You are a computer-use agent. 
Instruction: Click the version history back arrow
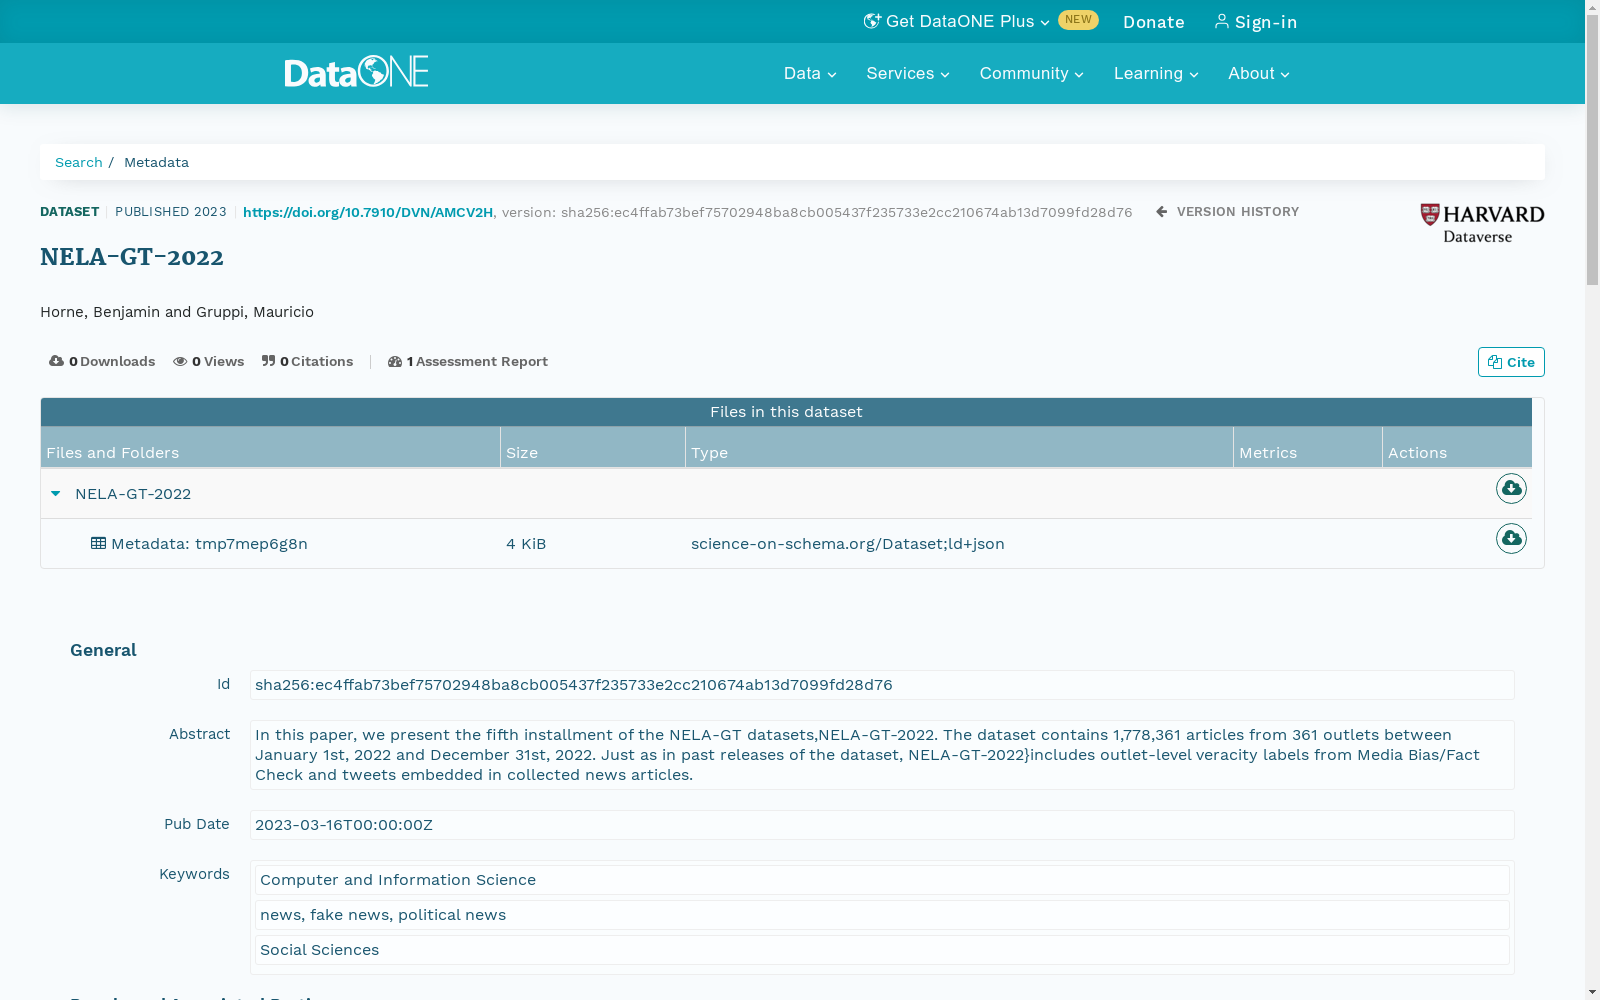[1161, 211]
